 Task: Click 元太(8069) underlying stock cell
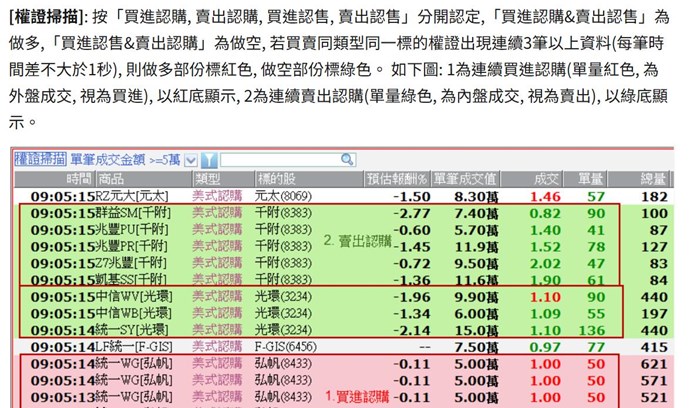283,196
